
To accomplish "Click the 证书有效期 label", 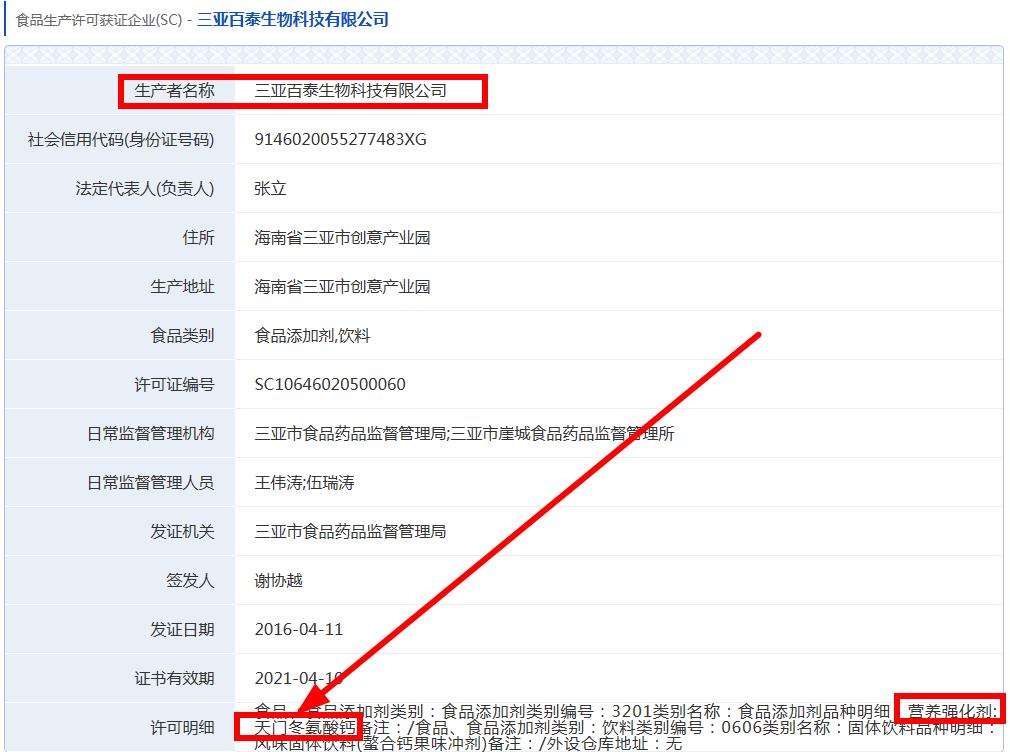I will pos(174,679).
